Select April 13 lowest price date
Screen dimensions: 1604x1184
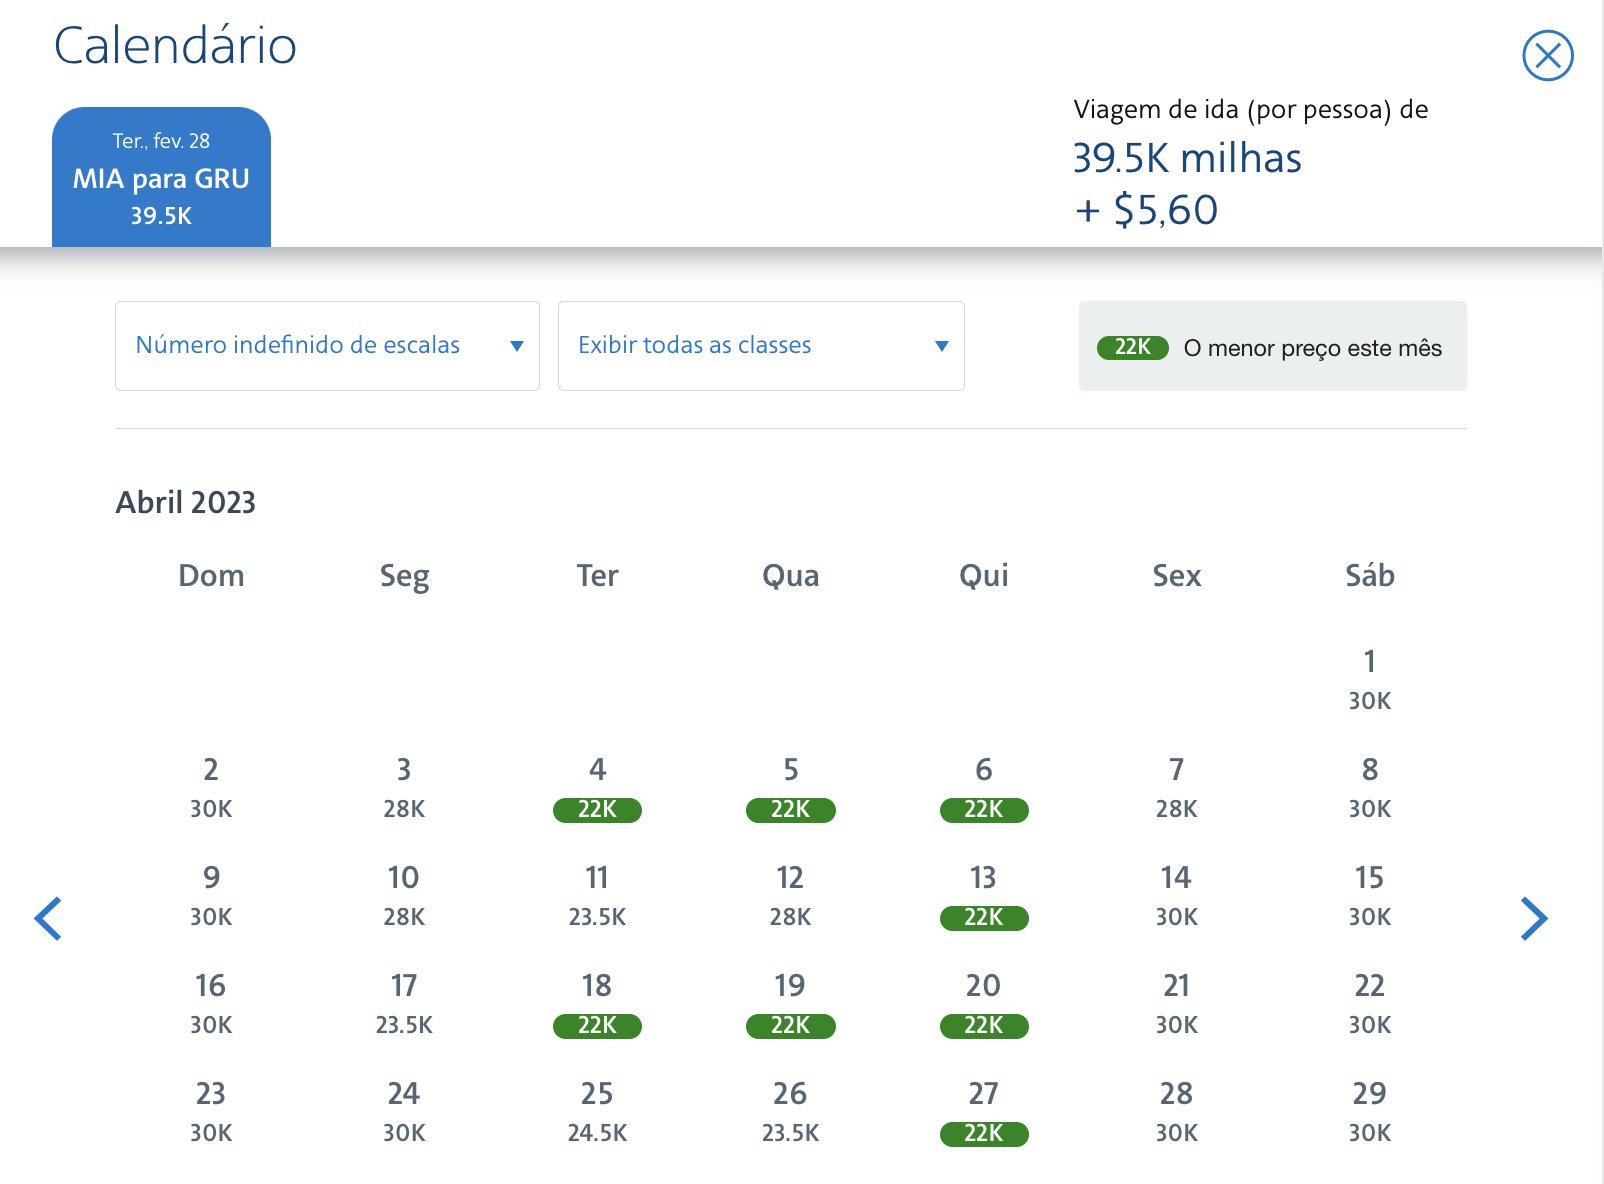[x=983, y=896]
